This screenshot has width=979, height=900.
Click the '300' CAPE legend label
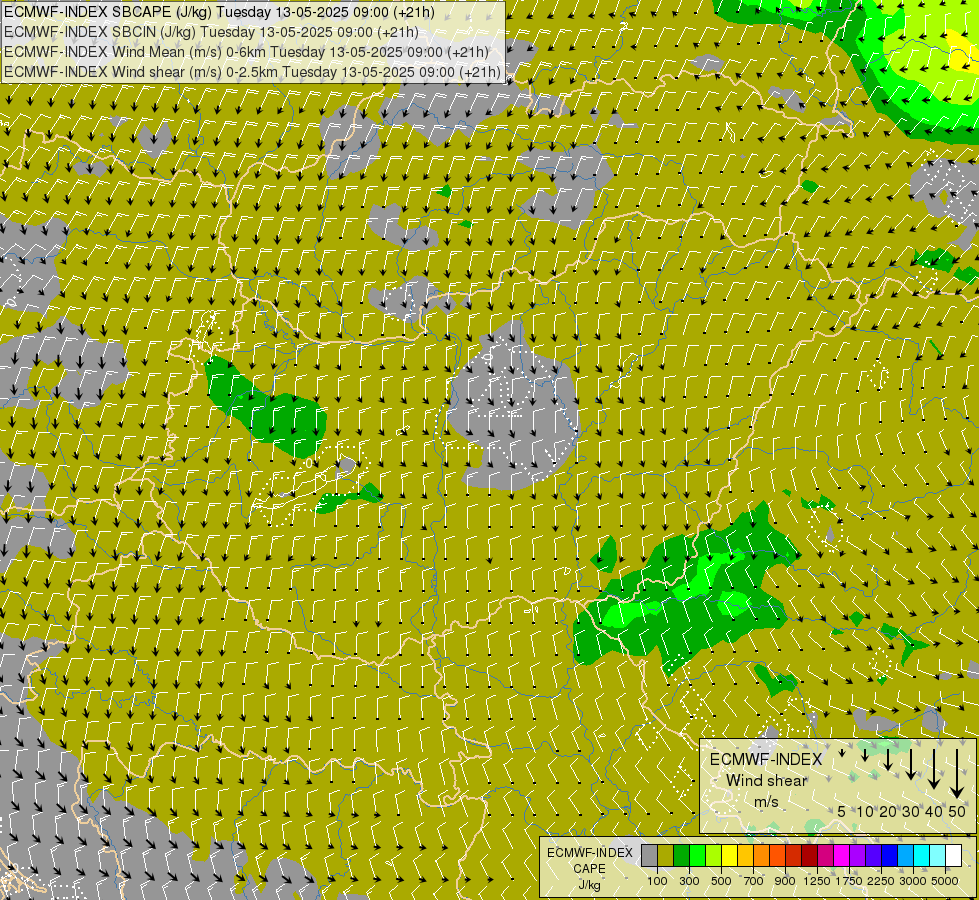click(689, 881)
